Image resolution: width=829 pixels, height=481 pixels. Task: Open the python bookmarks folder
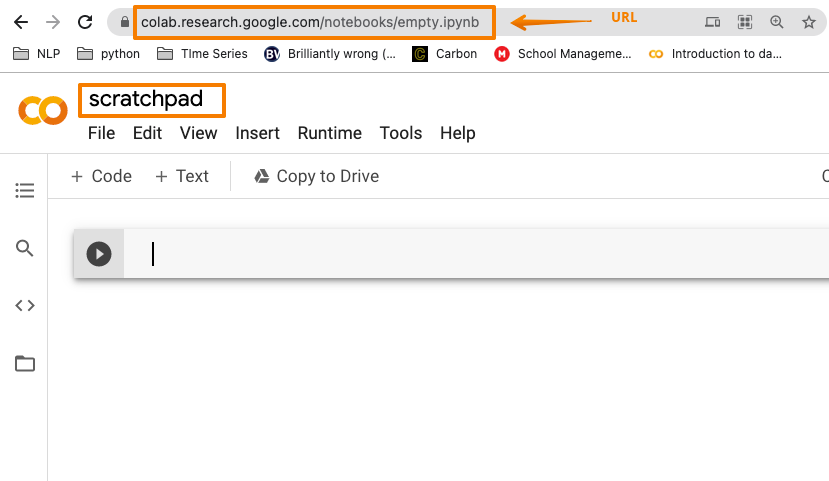[108, 54]
